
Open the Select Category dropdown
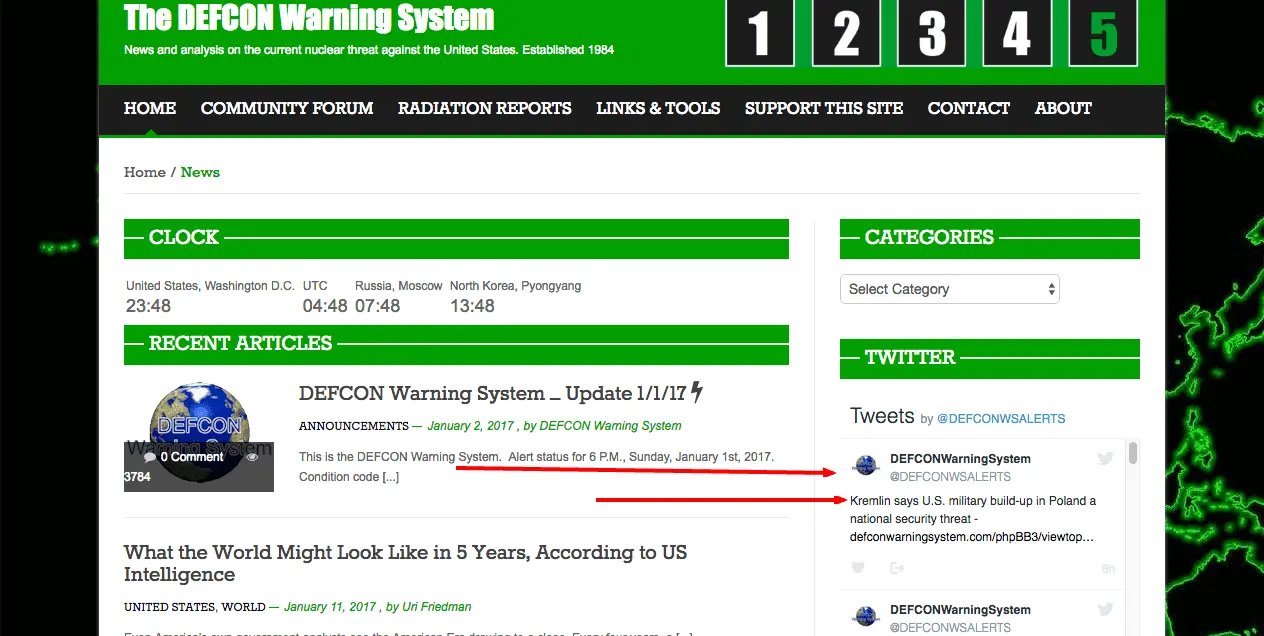click(949, 289)
